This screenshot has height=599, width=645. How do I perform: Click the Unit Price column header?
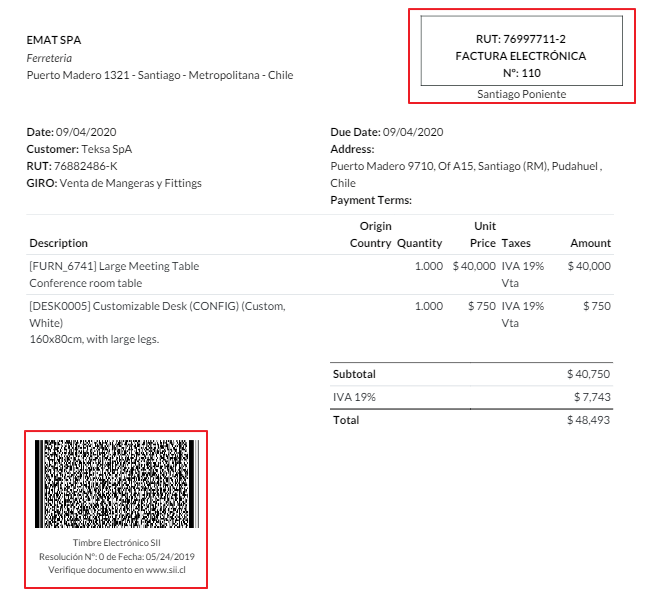pos(484,235)
